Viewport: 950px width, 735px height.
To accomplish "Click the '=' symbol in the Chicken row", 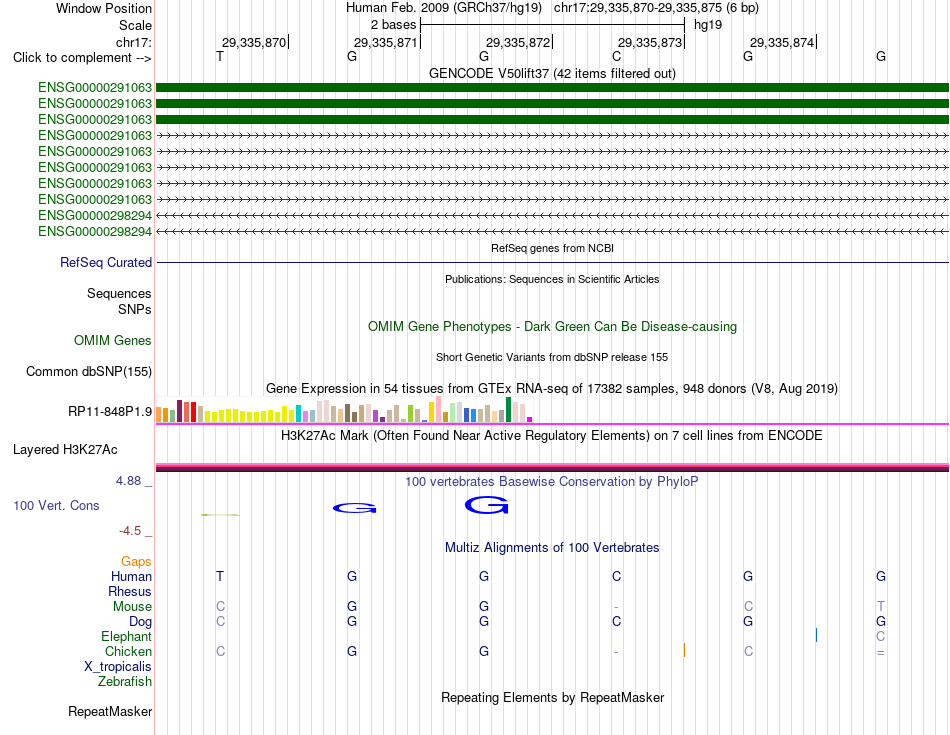I will pos(880,653).
